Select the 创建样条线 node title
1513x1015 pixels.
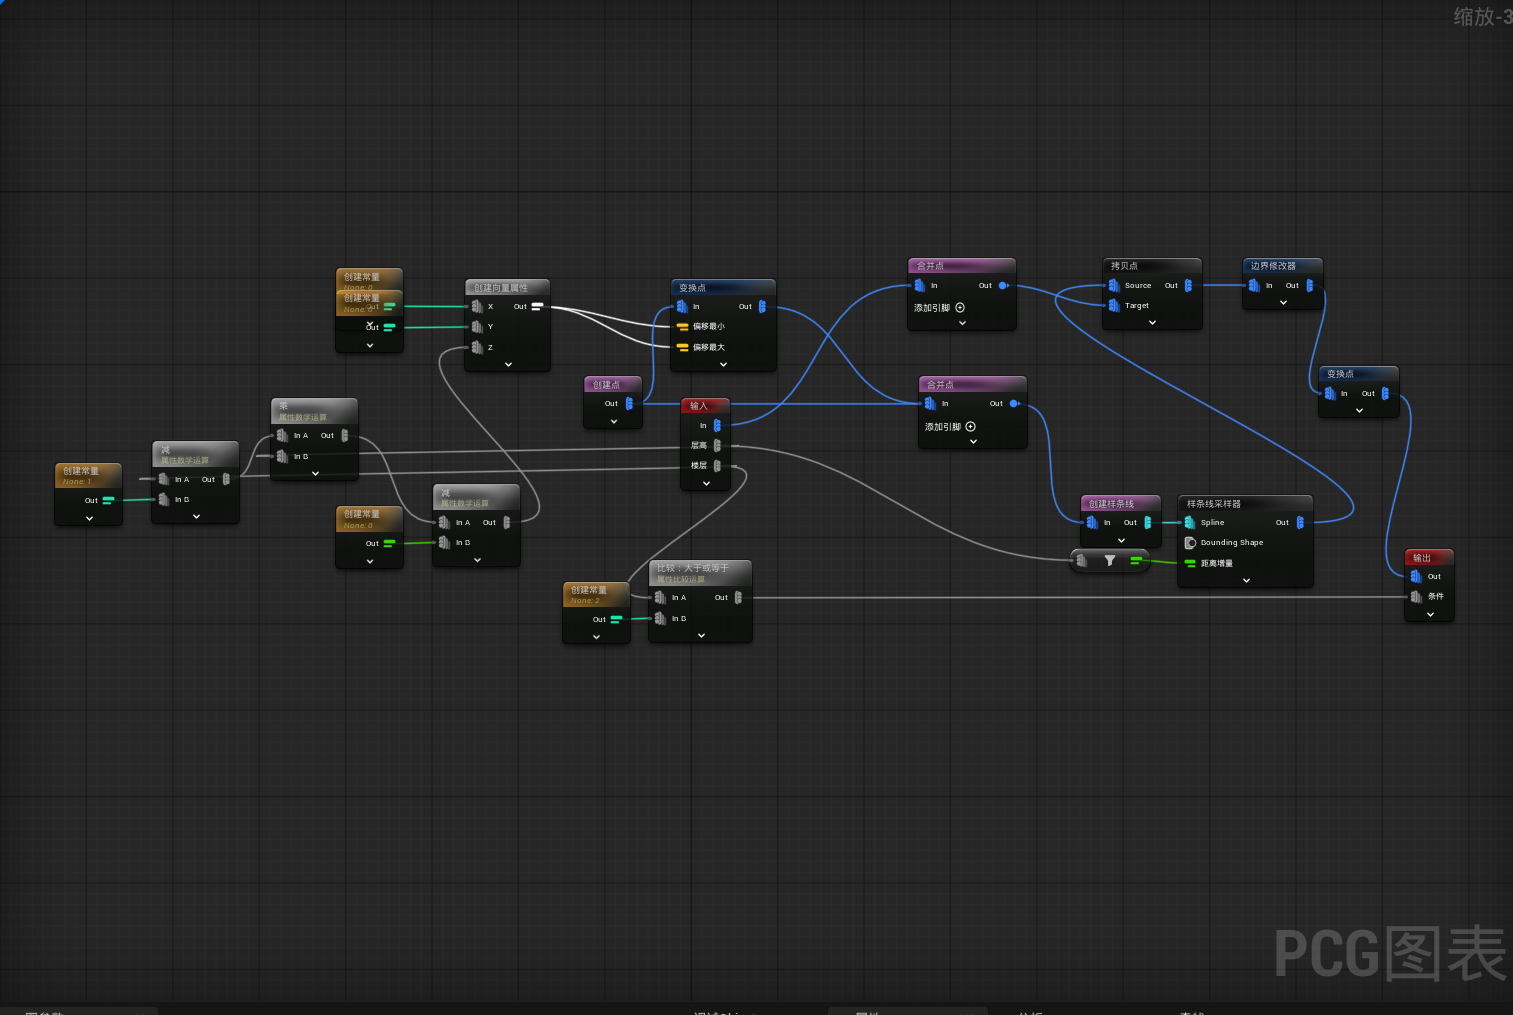(1111, 504)
